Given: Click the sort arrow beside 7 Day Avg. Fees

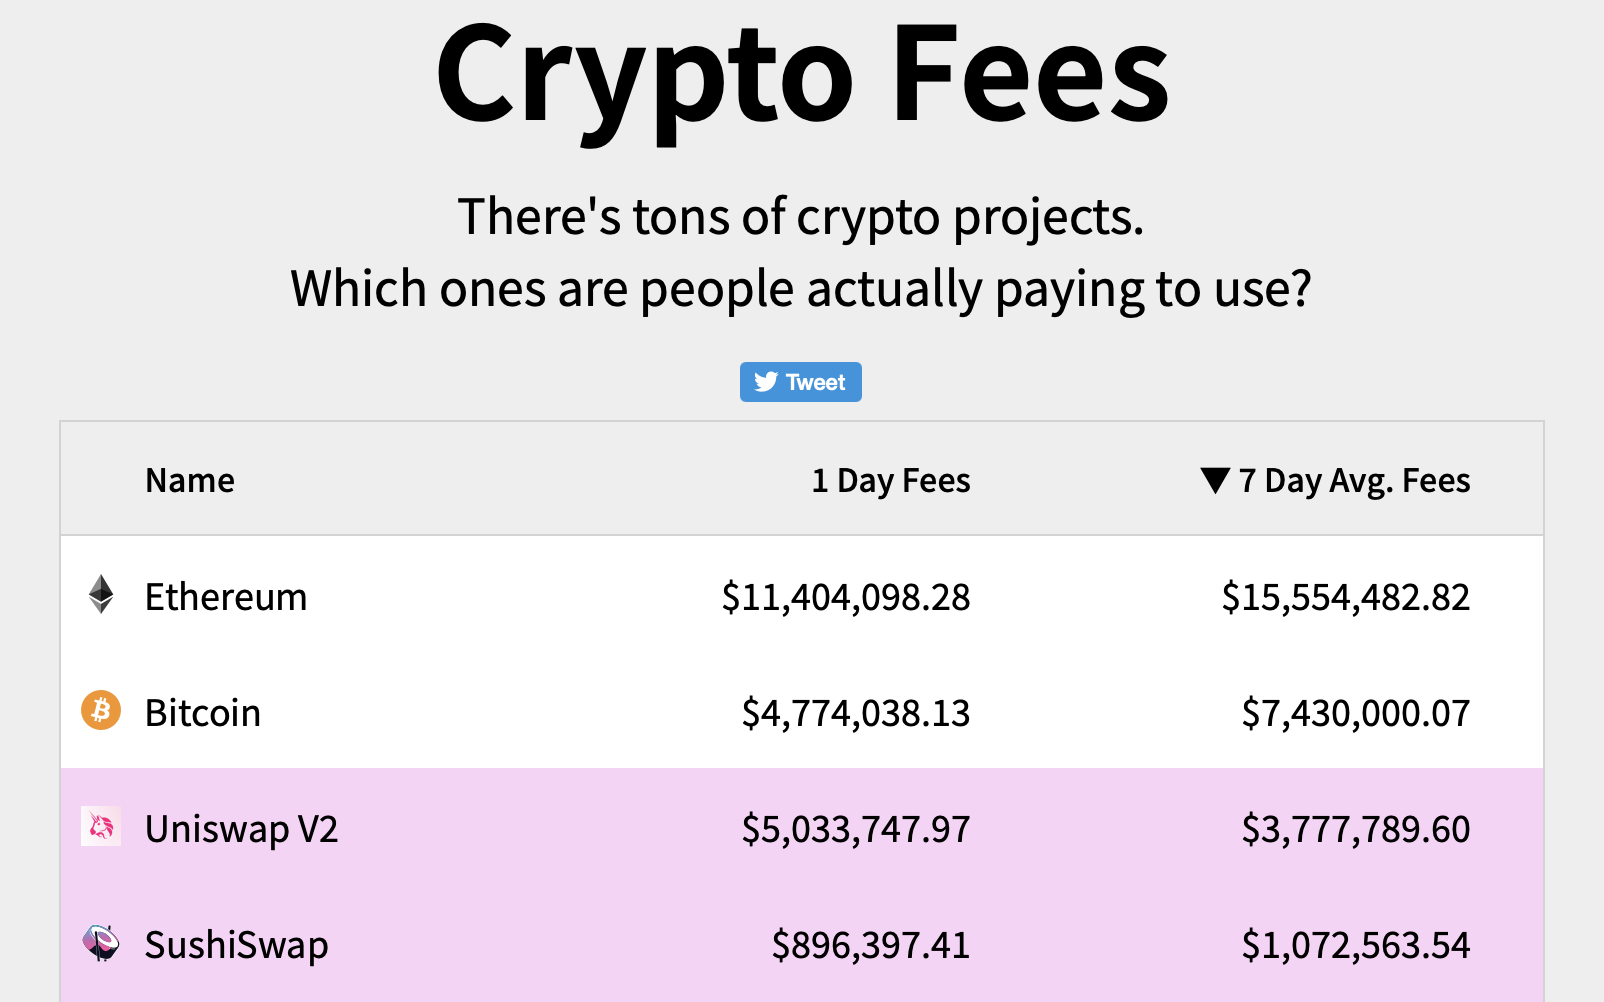Looking at the screenshot, I should click(1215, 481).
